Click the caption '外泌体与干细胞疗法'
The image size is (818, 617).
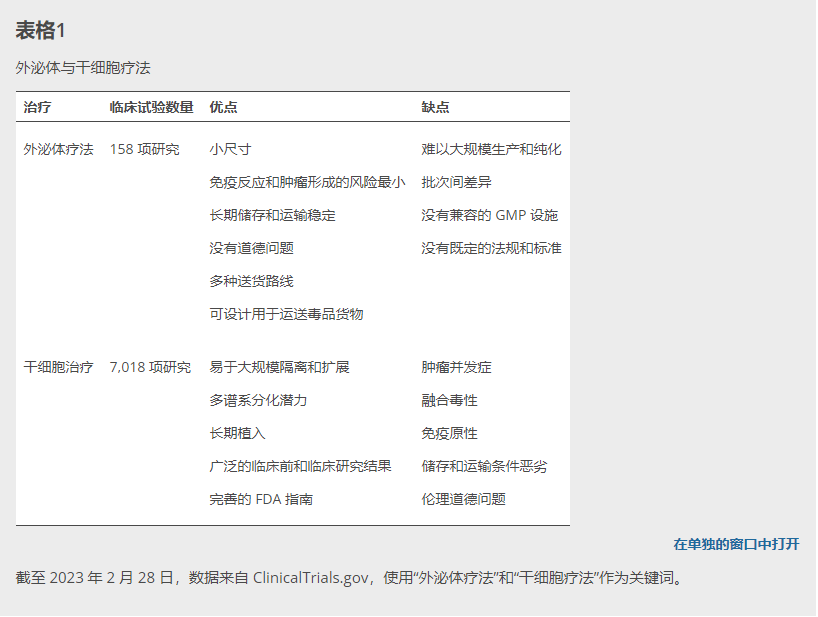[83, 68]
